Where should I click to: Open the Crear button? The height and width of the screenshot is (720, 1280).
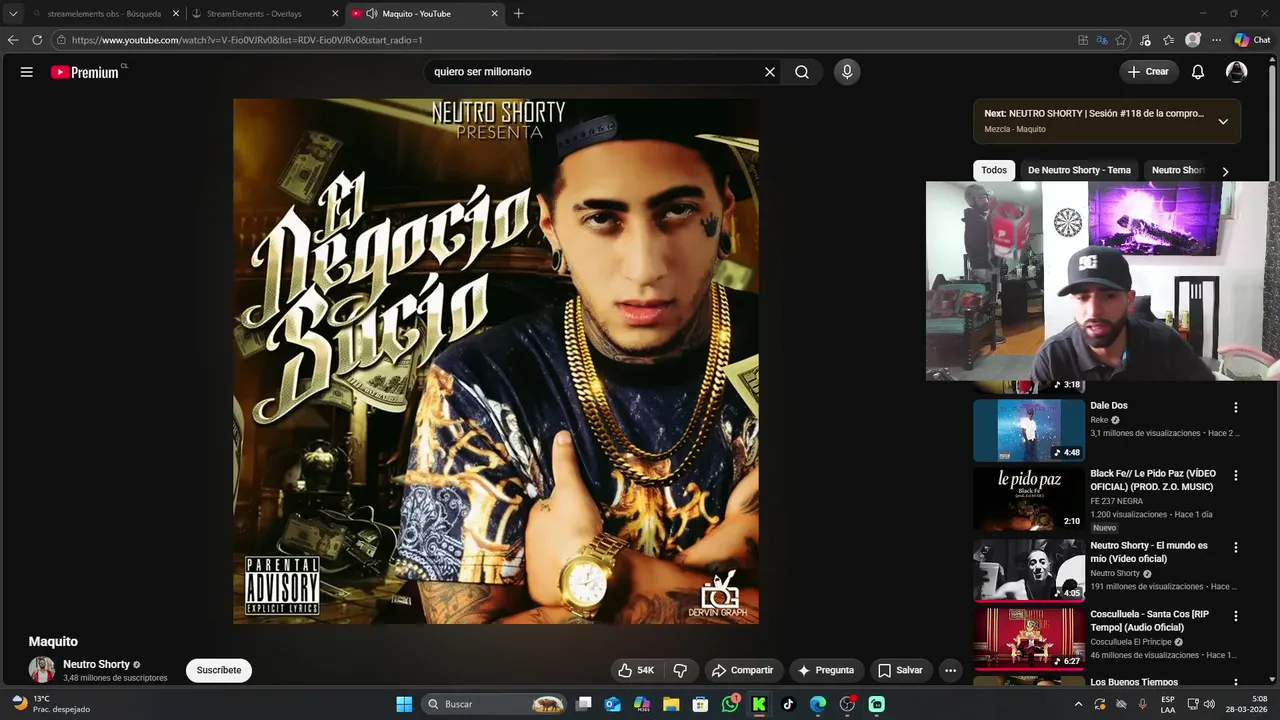[1148, 72]
